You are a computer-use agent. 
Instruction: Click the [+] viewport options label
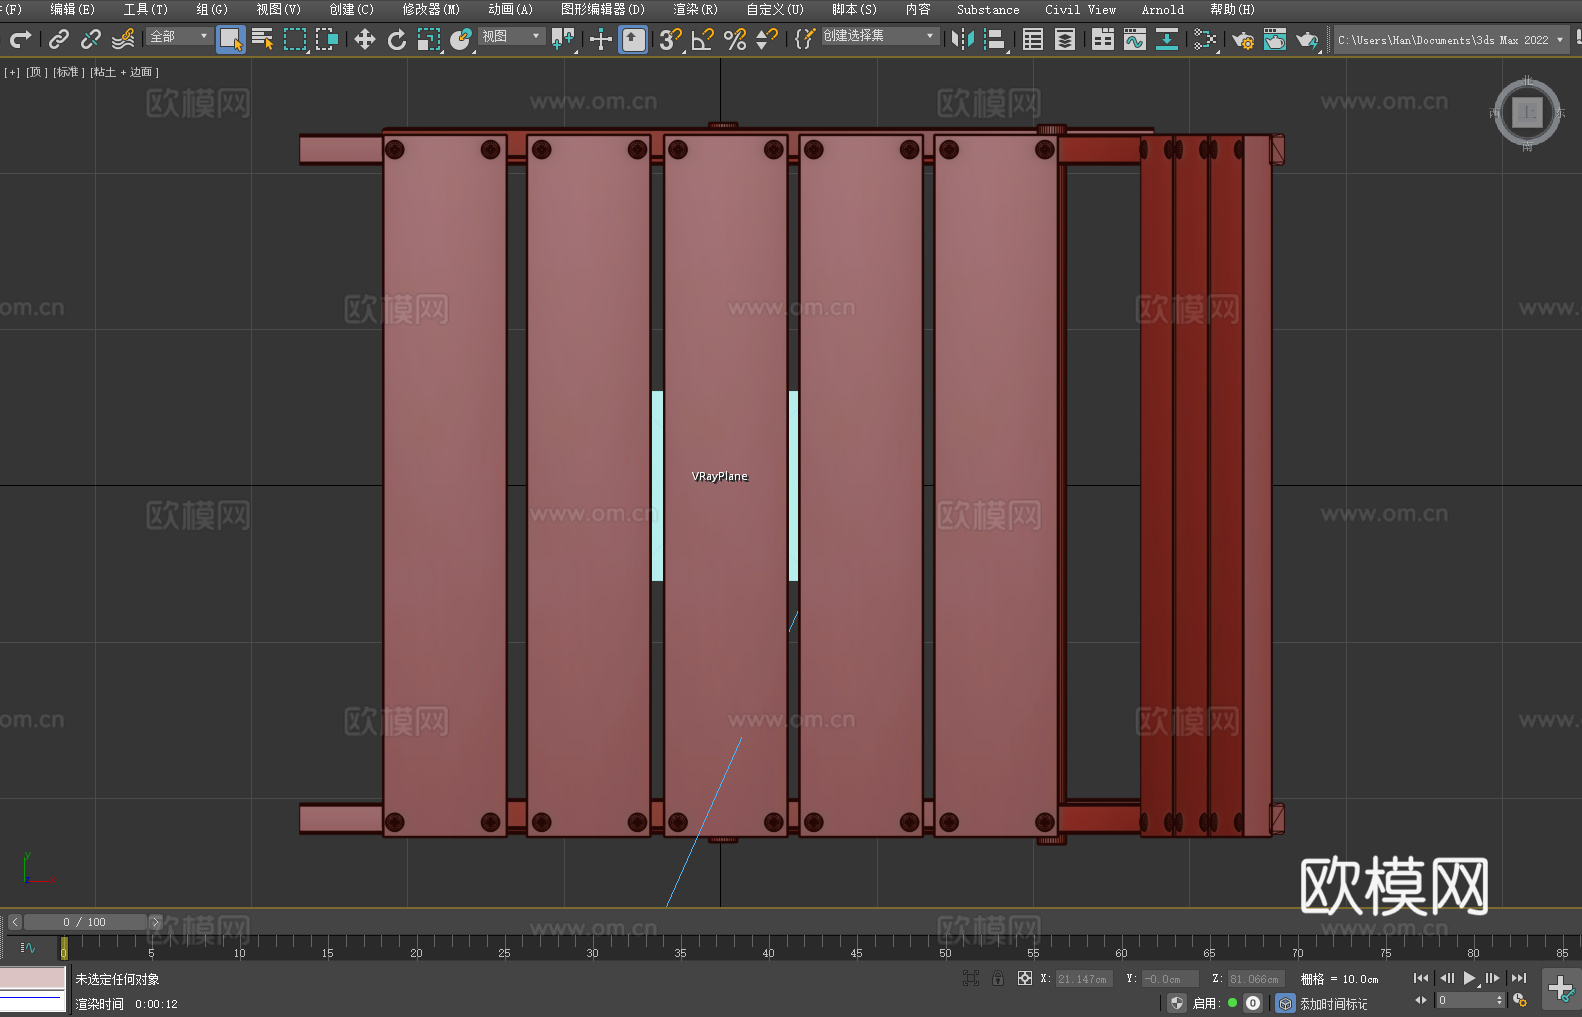[12, 72]
